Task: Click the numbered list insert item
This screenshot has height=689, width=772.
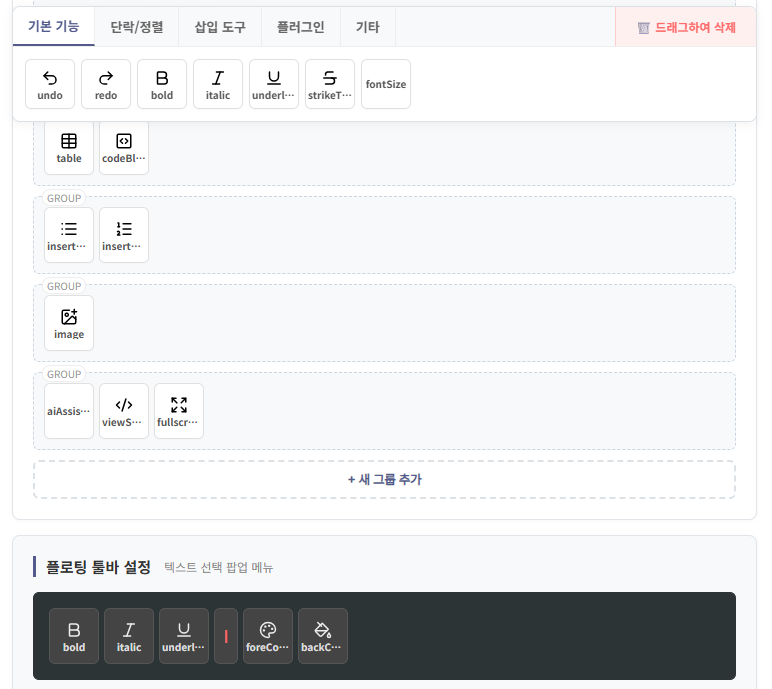Action: pos(124,235)
